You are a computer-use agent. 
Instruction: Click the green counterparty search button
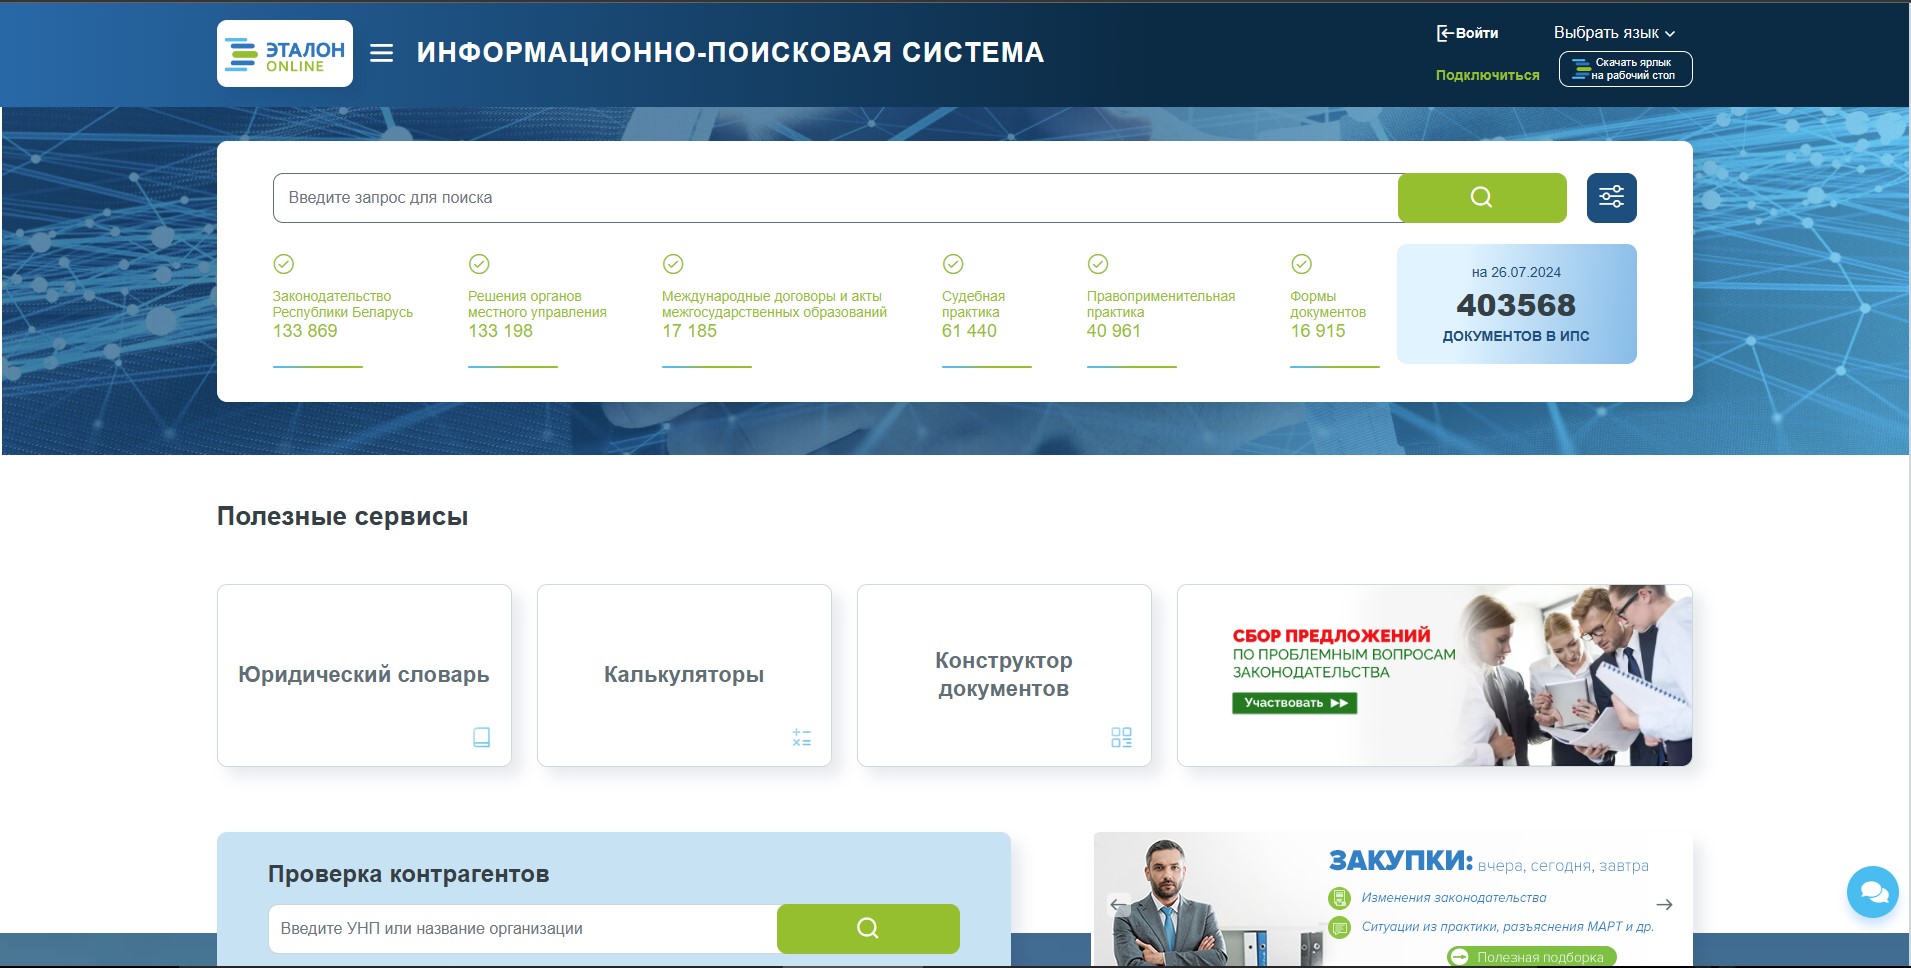pos(867,928)
